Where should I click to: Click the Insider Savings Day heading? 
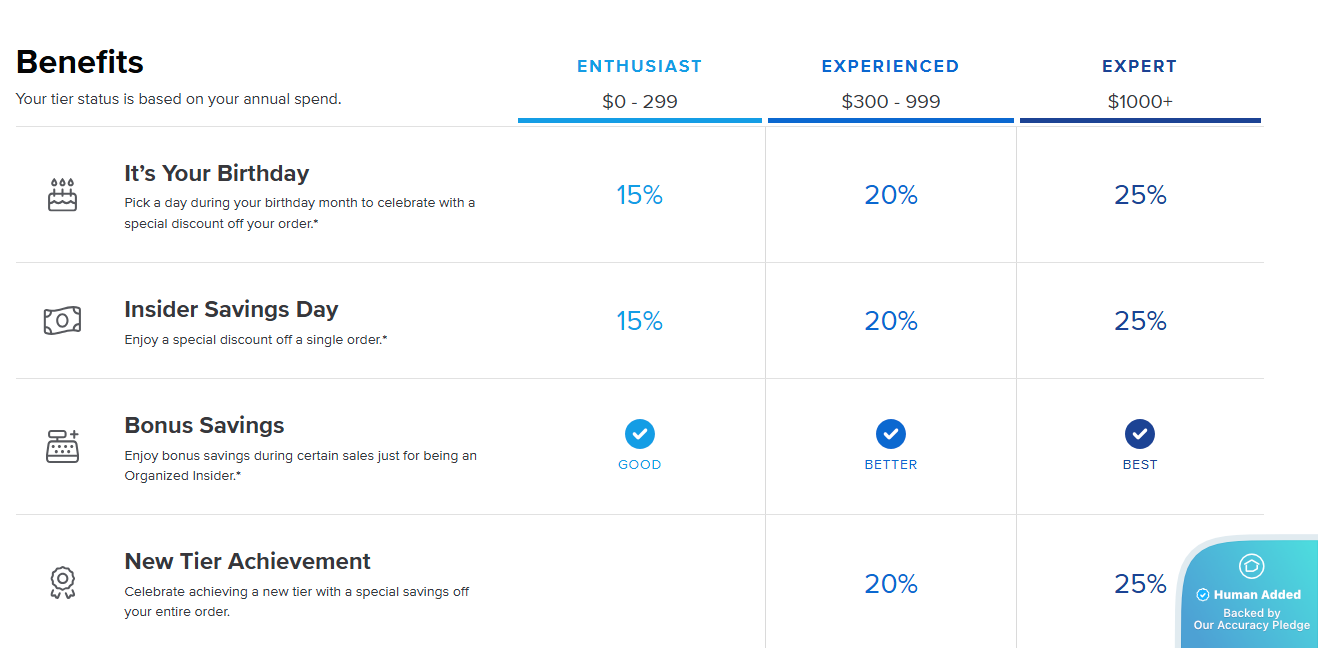(231, 309)
